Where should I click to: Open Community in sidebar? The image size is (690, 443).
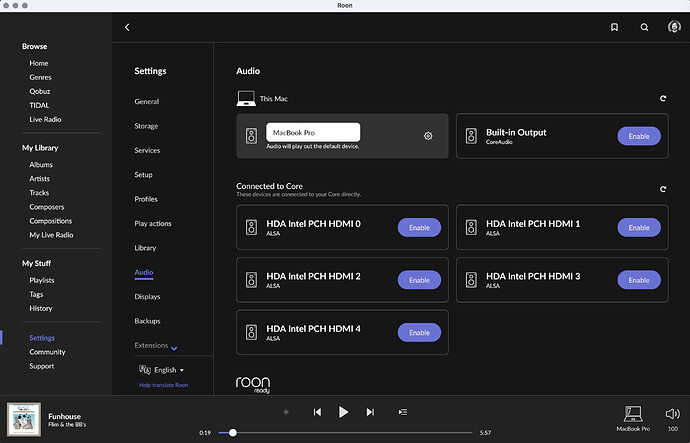coord(48,352)
